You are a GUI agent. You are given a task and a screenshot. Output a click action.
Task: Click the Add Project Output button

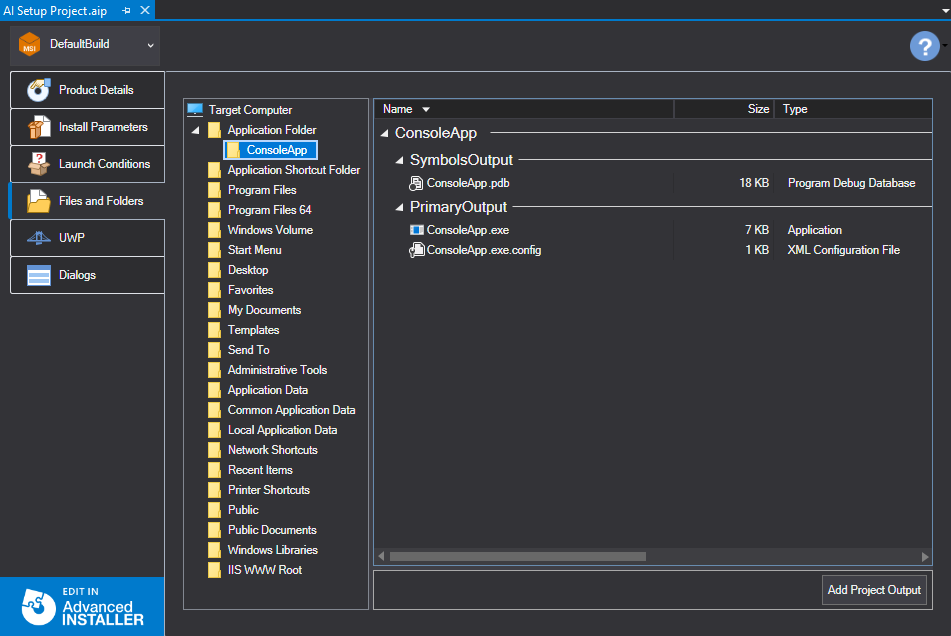[874, 590]
